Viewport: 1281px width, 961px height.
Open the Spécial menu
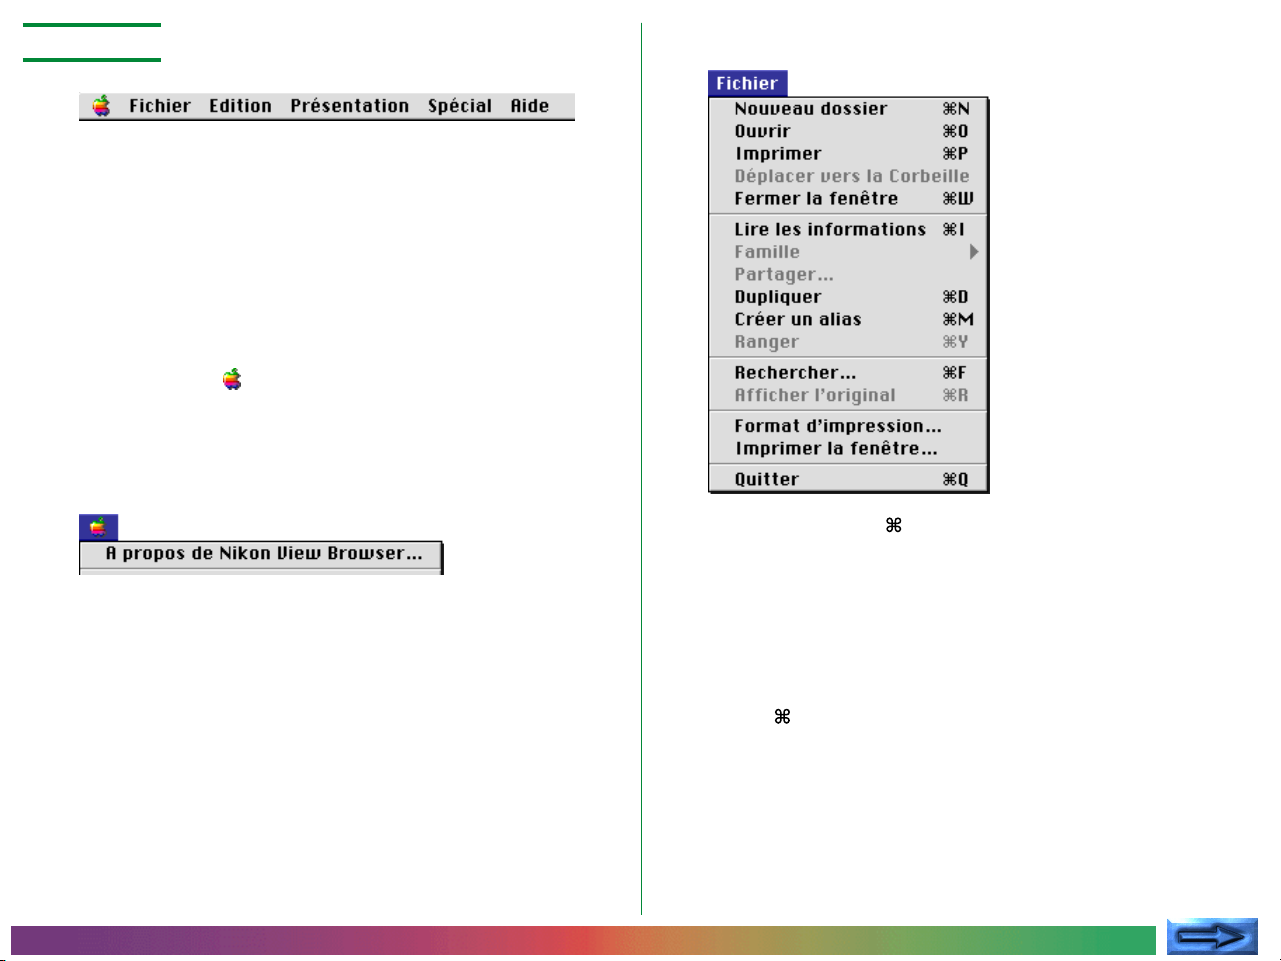(459, 106)
